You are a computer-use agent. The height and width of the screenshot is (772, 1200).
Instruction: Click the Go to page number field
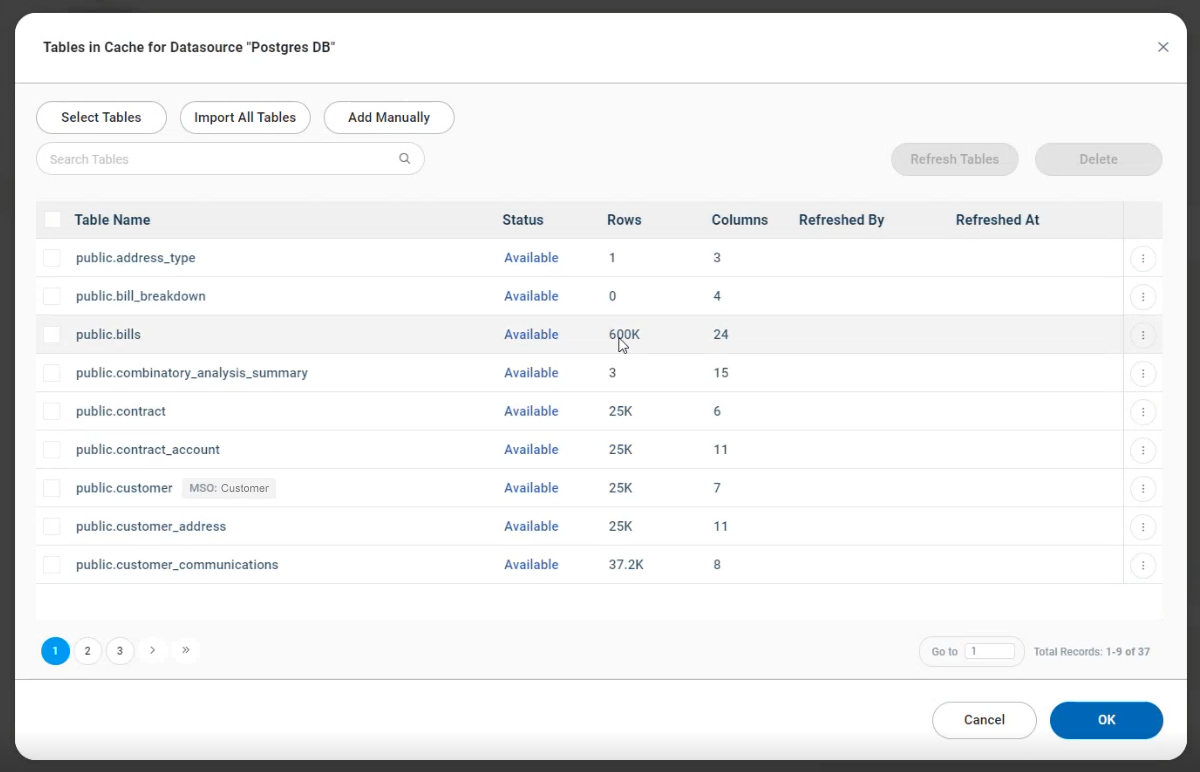tap(990, 652)
